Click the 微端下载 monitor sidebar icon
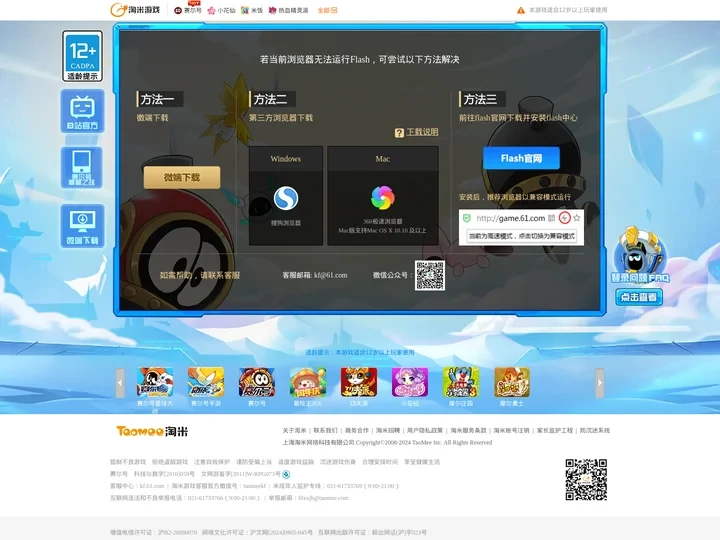 click(82, 226)
